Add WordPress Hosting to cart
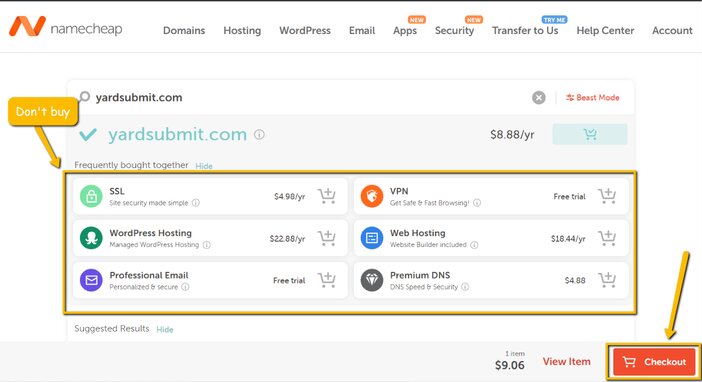 click(x=327, y=238)
